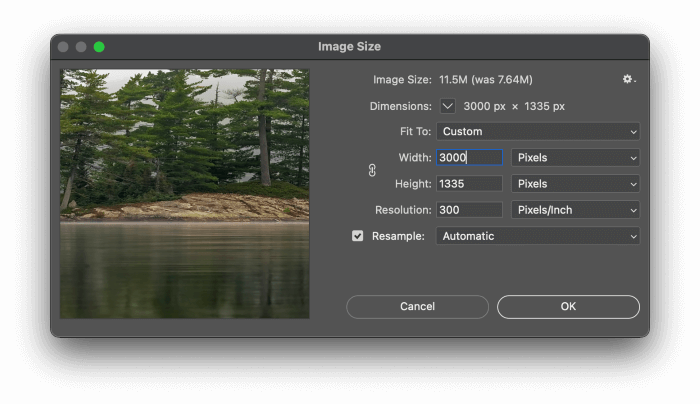Click the green zoom window button
This screenshot has width=700, height=404.
coord(99,47)
